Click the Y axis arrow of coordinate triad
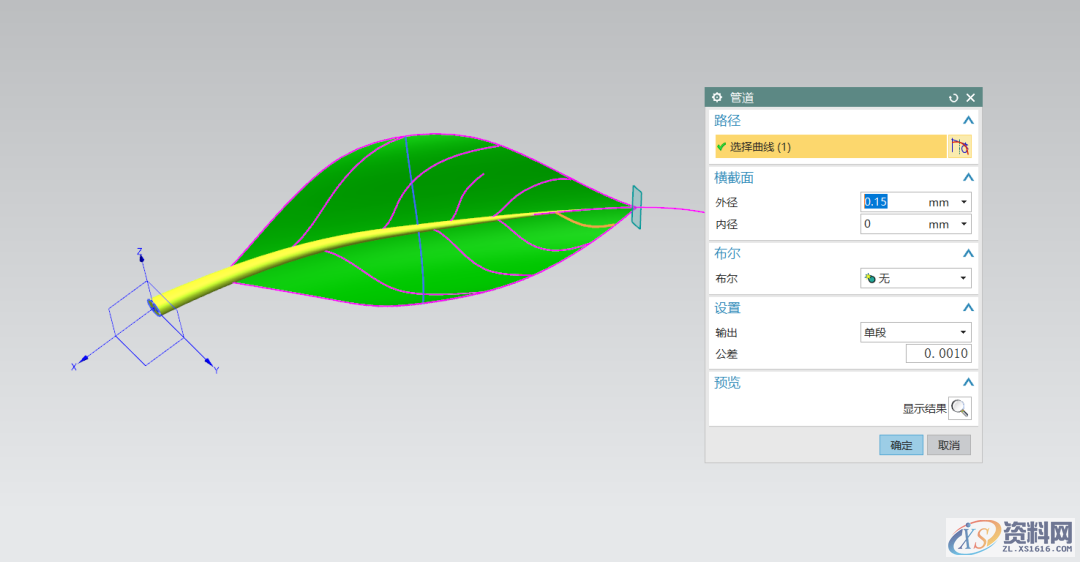This screenshot has width=1080, height=562. [x=209, y=362]
